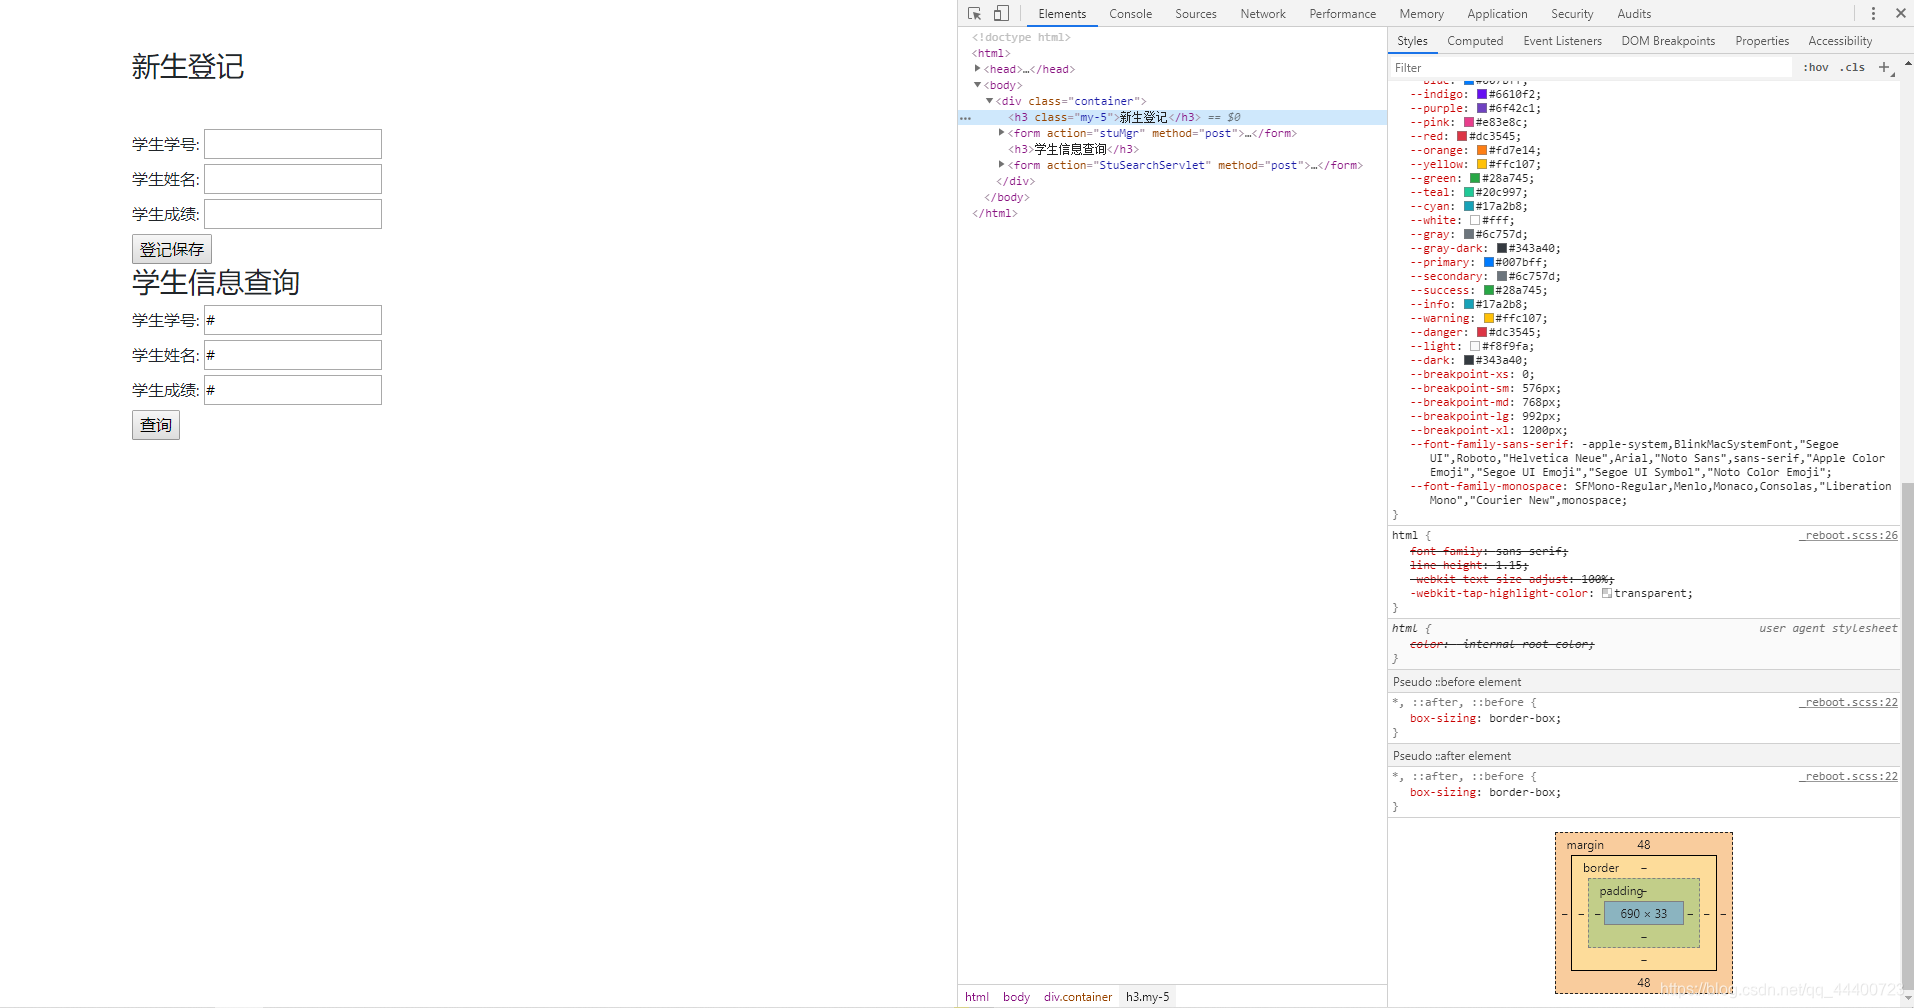Open the Security tab

click(x=1572, y=14)
